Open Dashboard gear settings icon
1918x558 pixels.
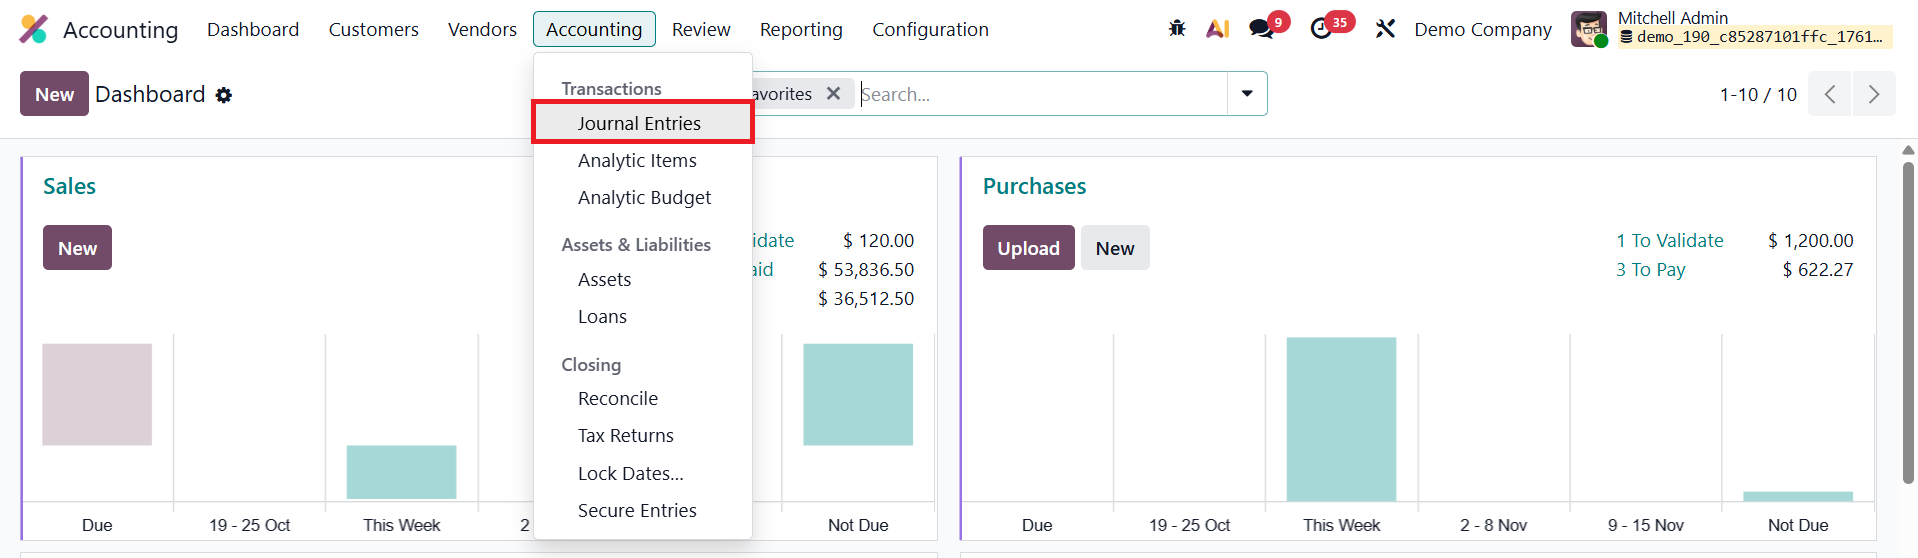tap(224, 95)
